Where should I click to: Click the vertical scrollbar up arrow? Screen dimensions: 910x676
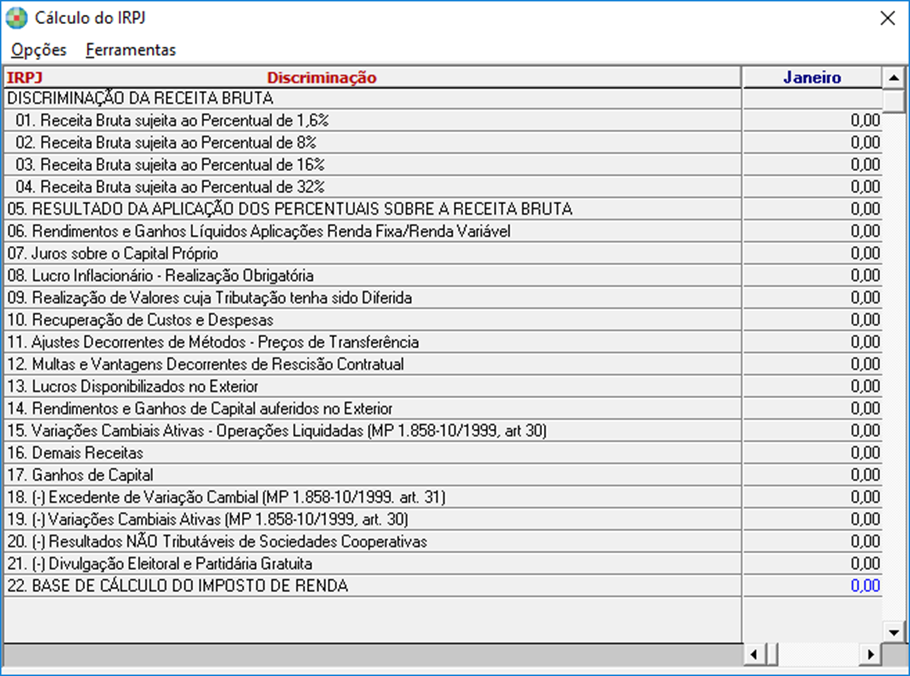894,78
